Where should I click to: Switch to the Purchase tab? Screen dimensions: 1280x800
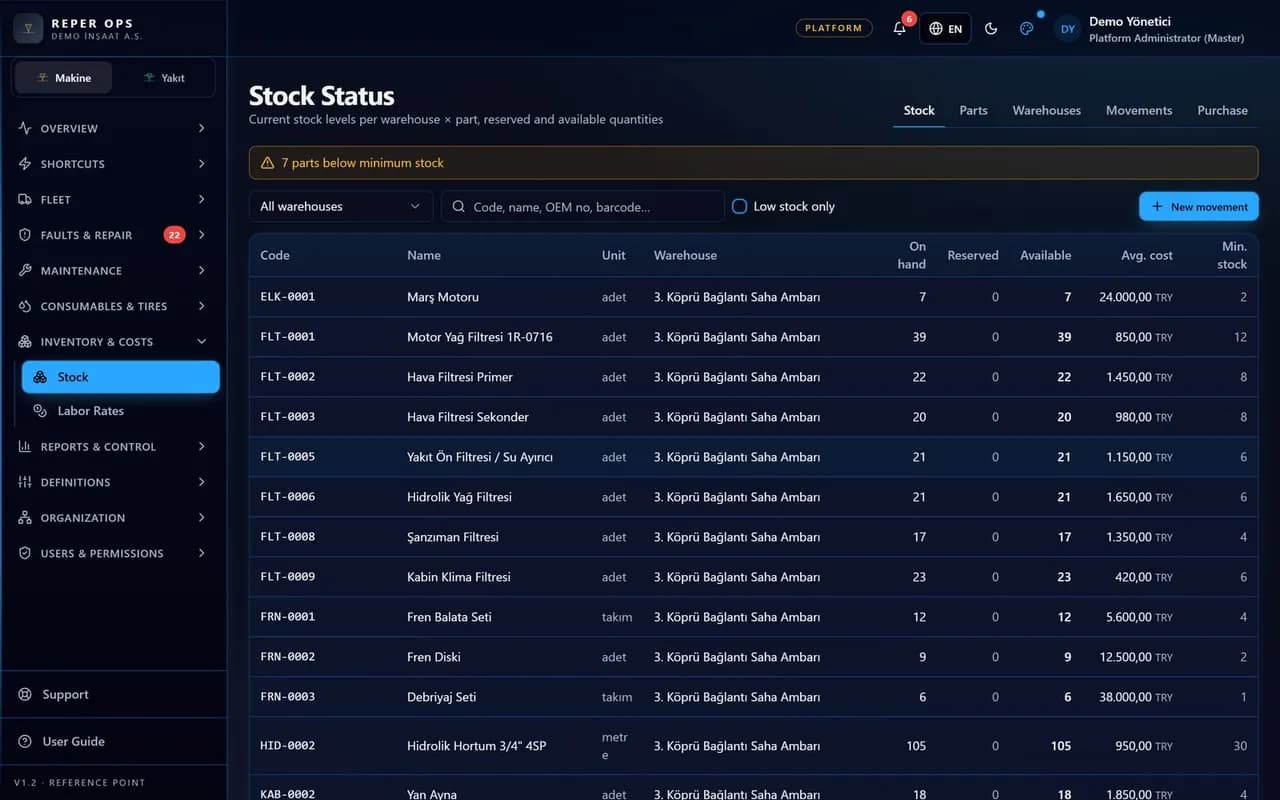pos(1222,111)
